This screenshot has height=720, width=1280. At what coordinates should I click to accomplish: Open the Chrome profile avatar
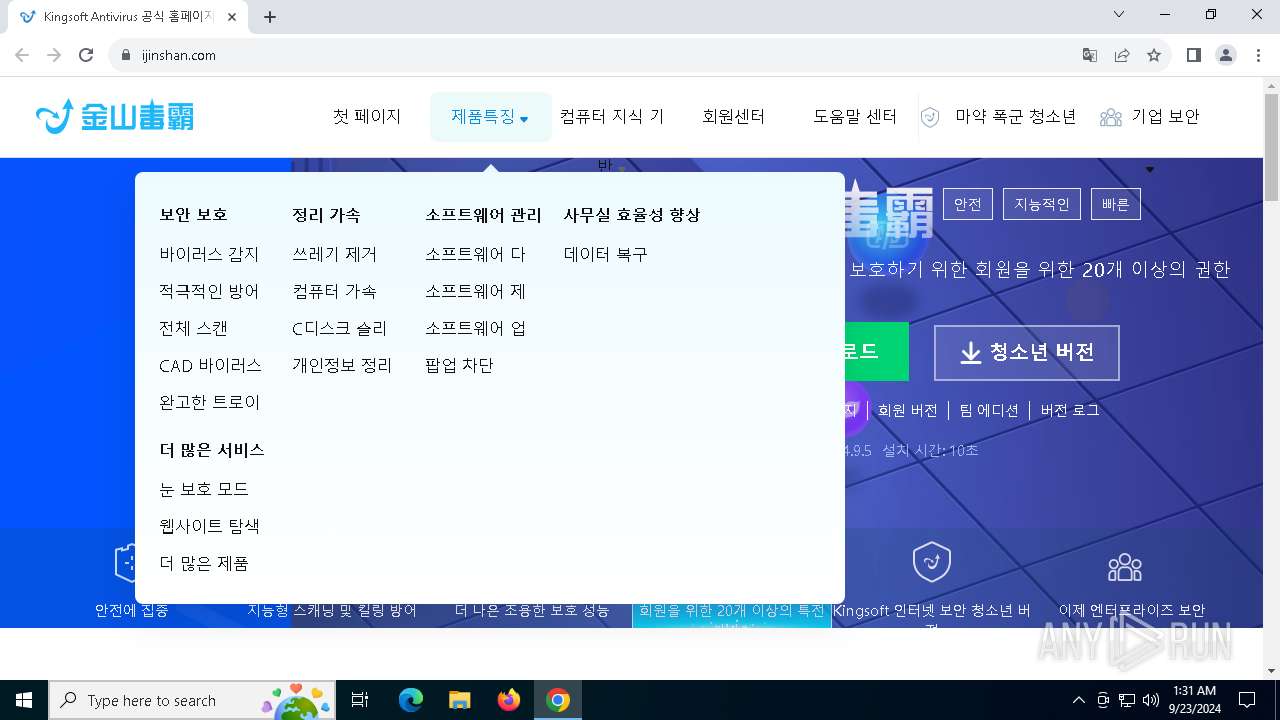pyautogui.click(x=1226, y=55)
